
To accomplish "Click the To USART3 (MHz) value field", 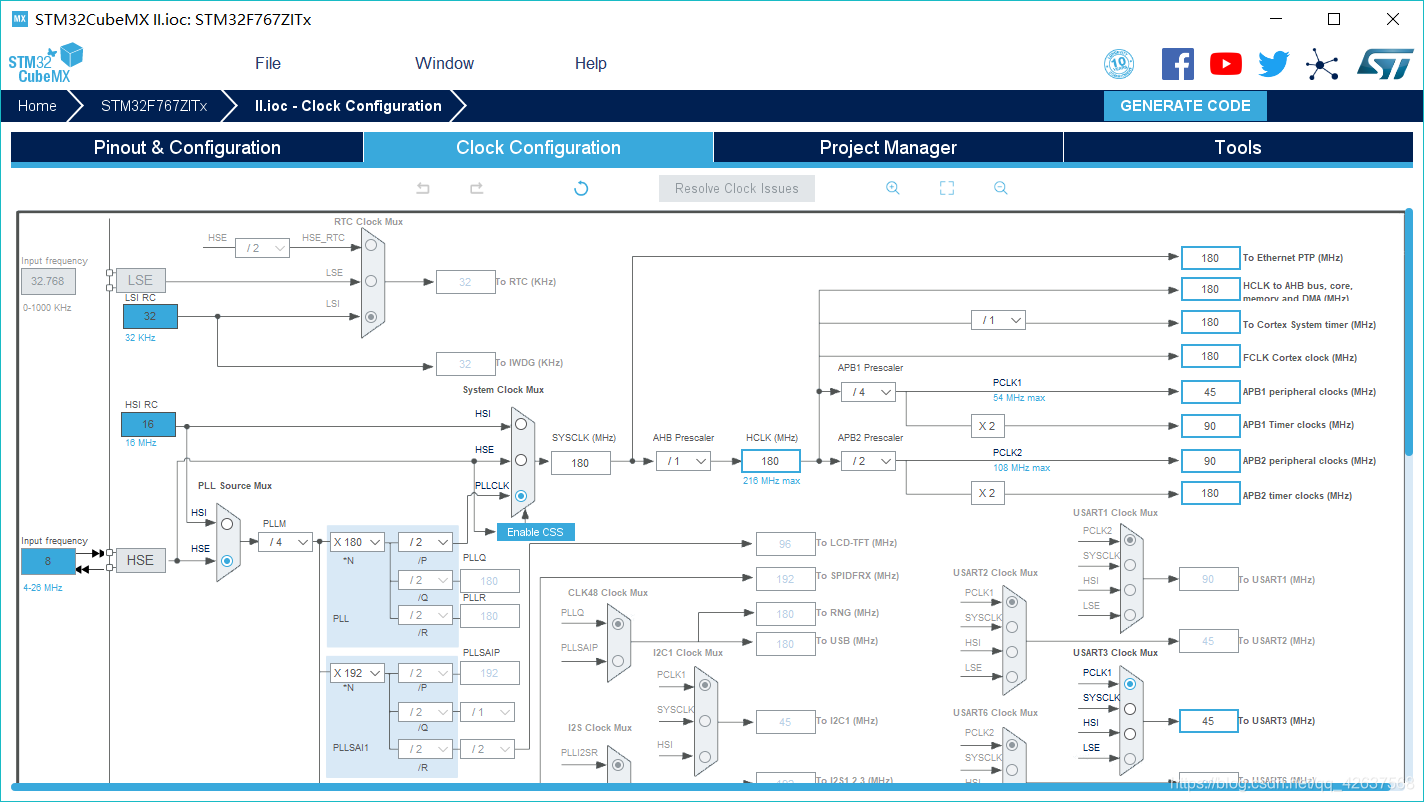I will [1208, 721].
